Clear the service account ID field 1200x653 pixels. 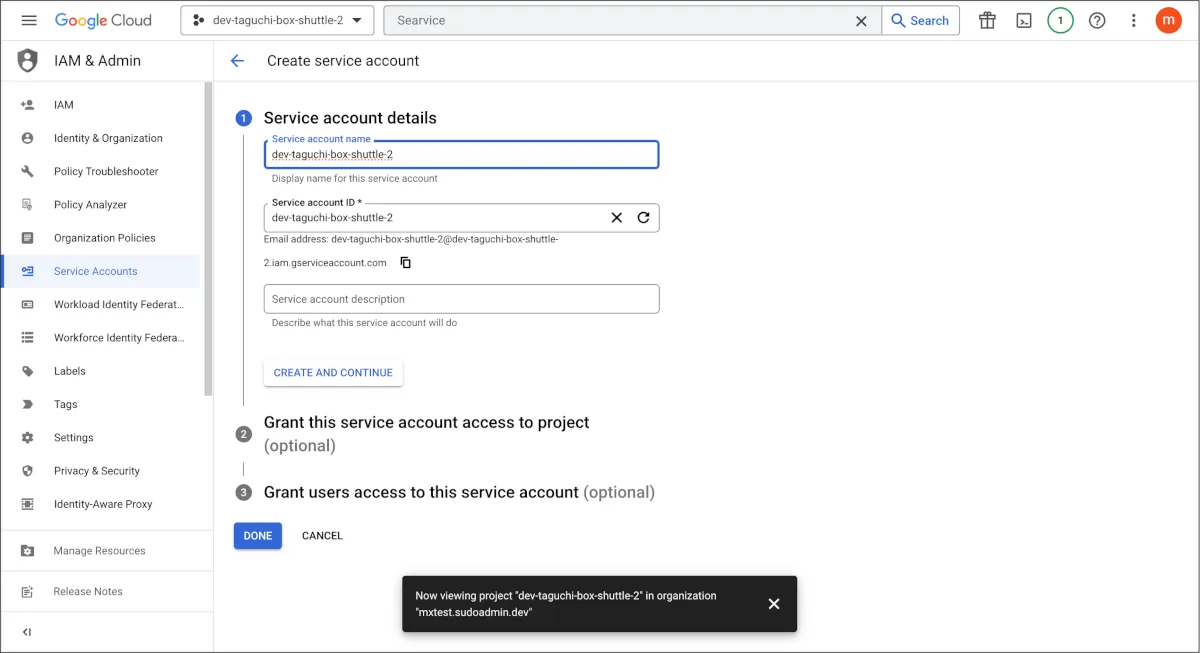tap(616, 218)
